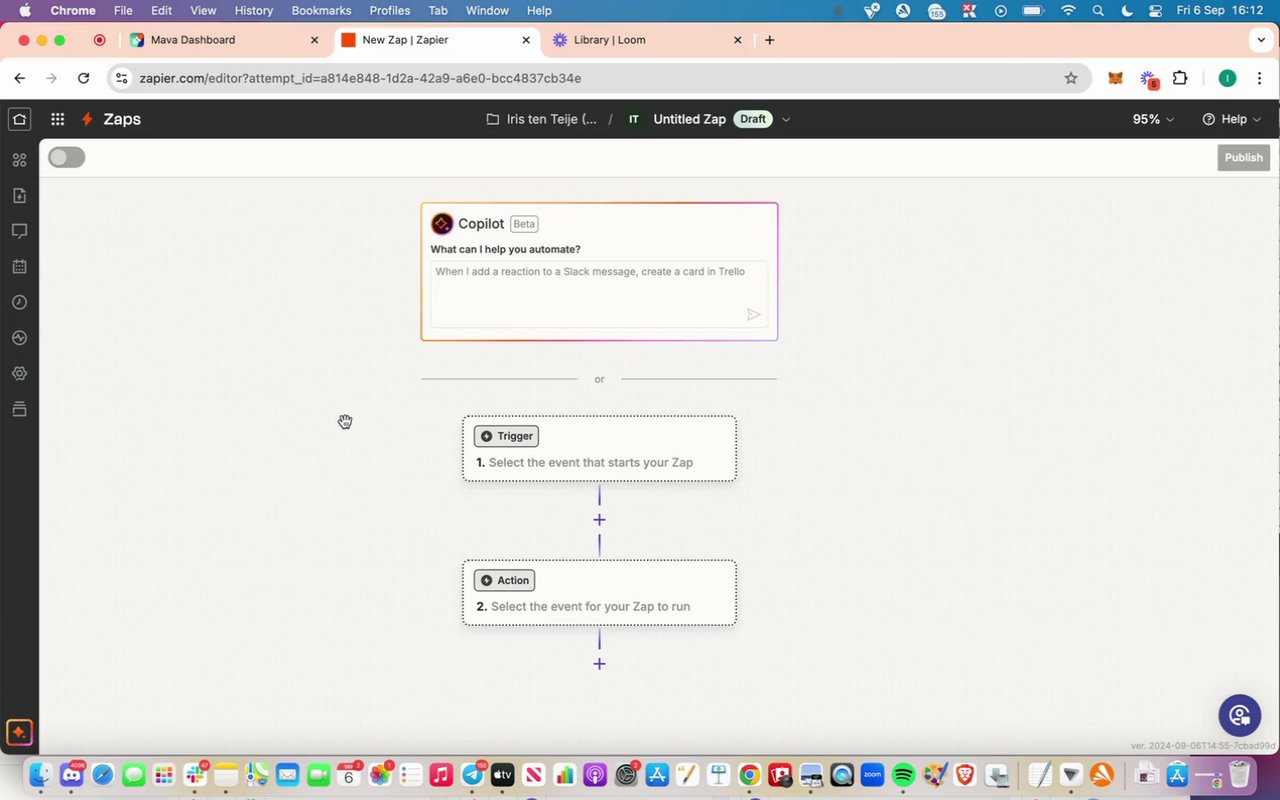Open the Zaps lightning bolt icon
The width and height of the screenshot is (1280, 800).
[87, 119]
